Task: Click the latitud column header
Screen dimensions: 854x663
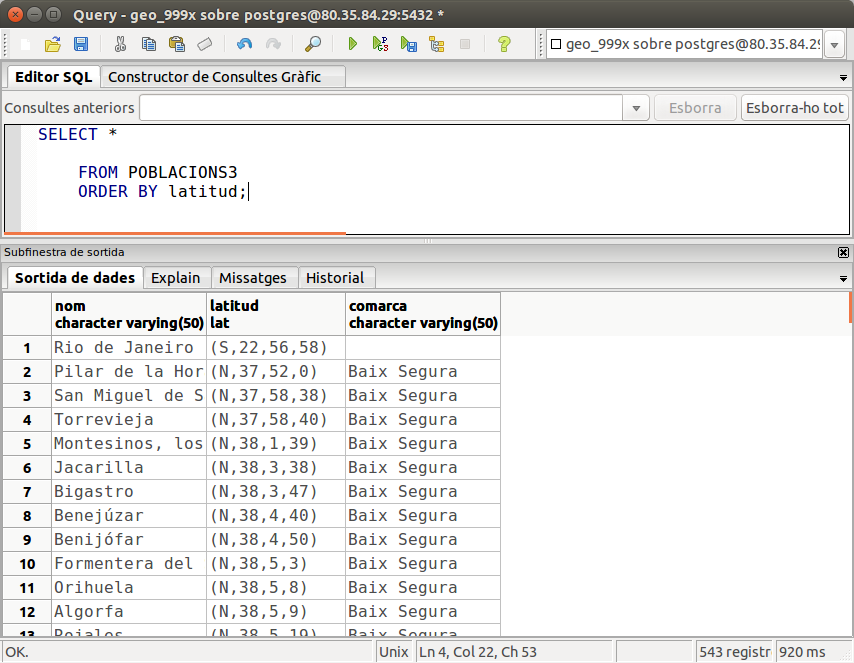Action: (x=275, y=314)
